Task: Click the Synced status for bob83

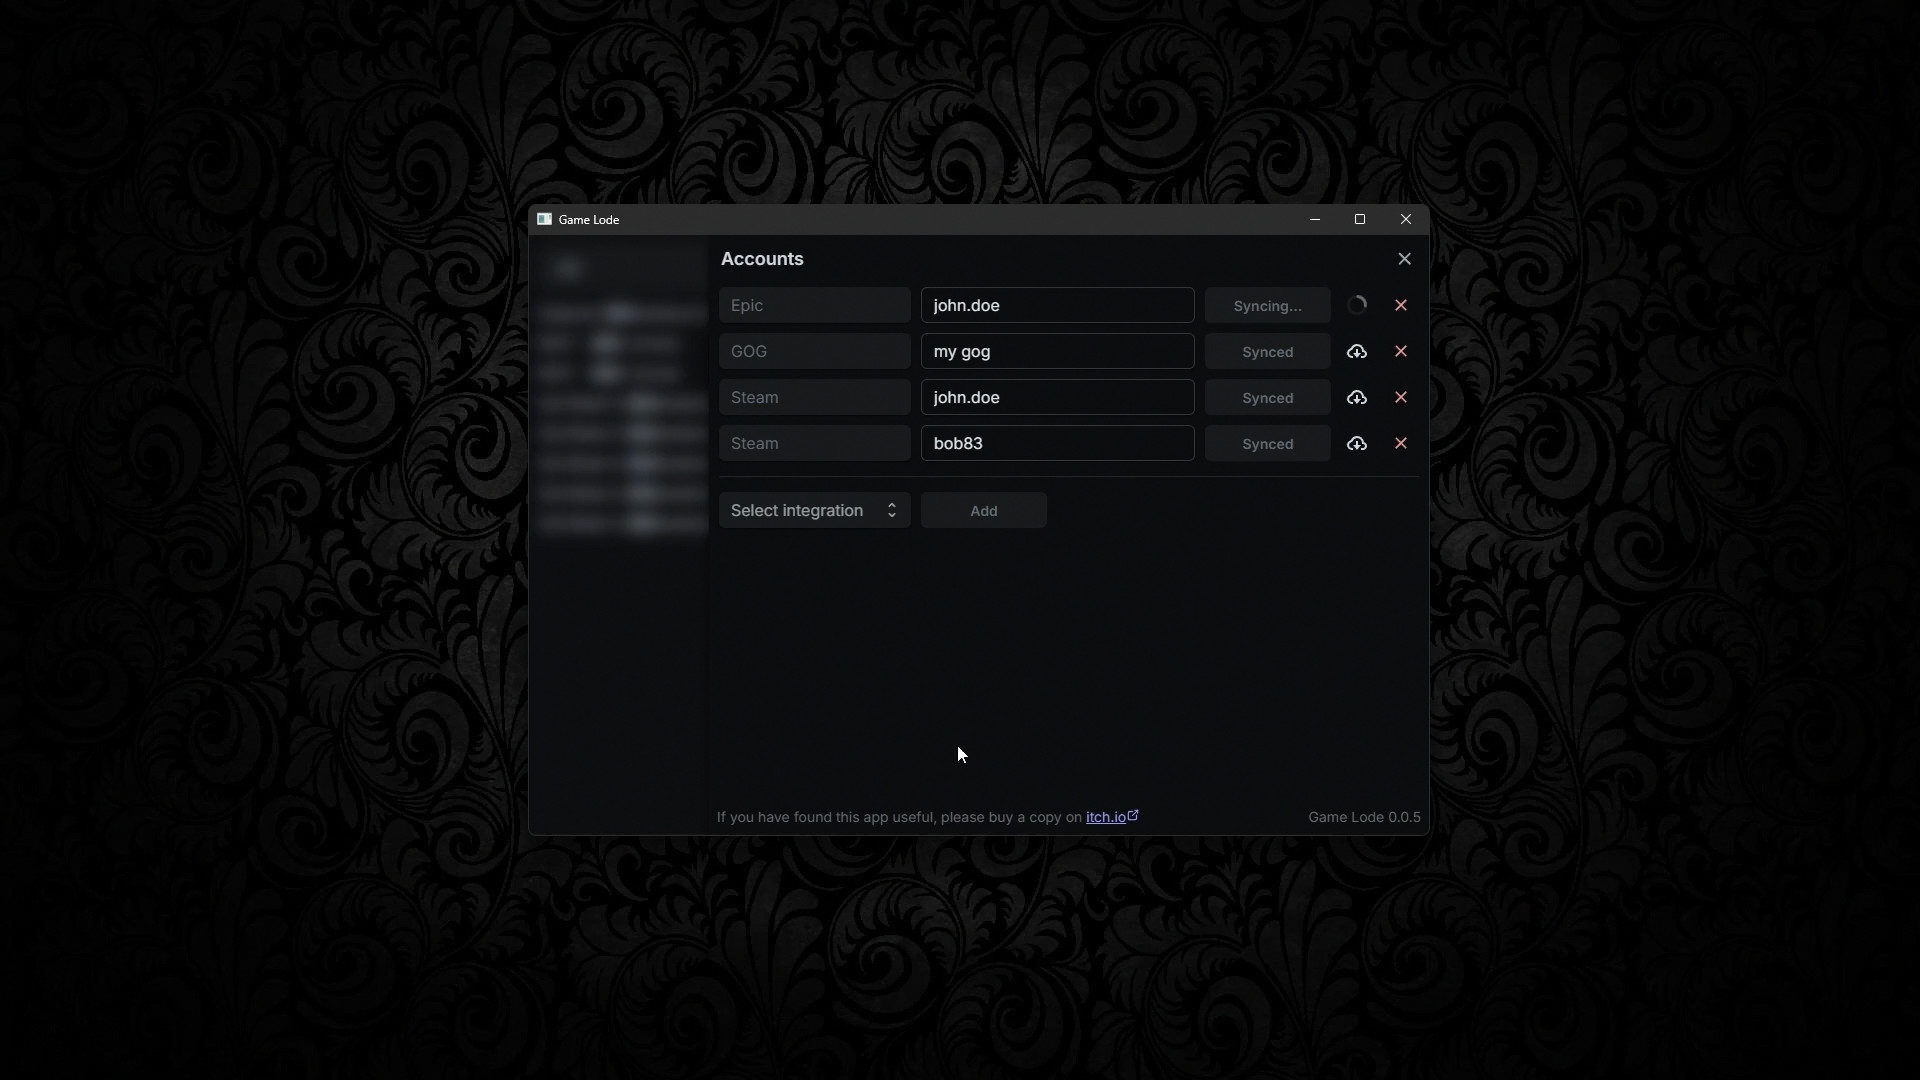Action: coord(1267,444)
